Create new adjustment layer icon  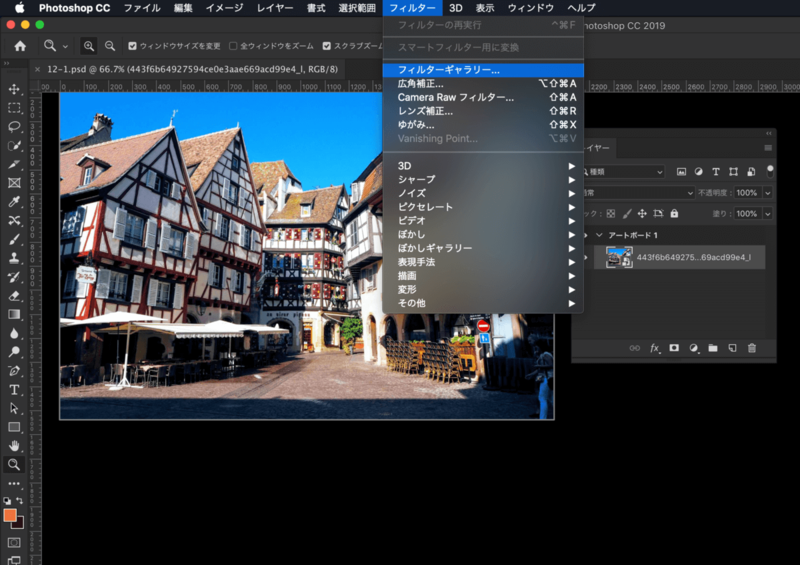point(693,348)
